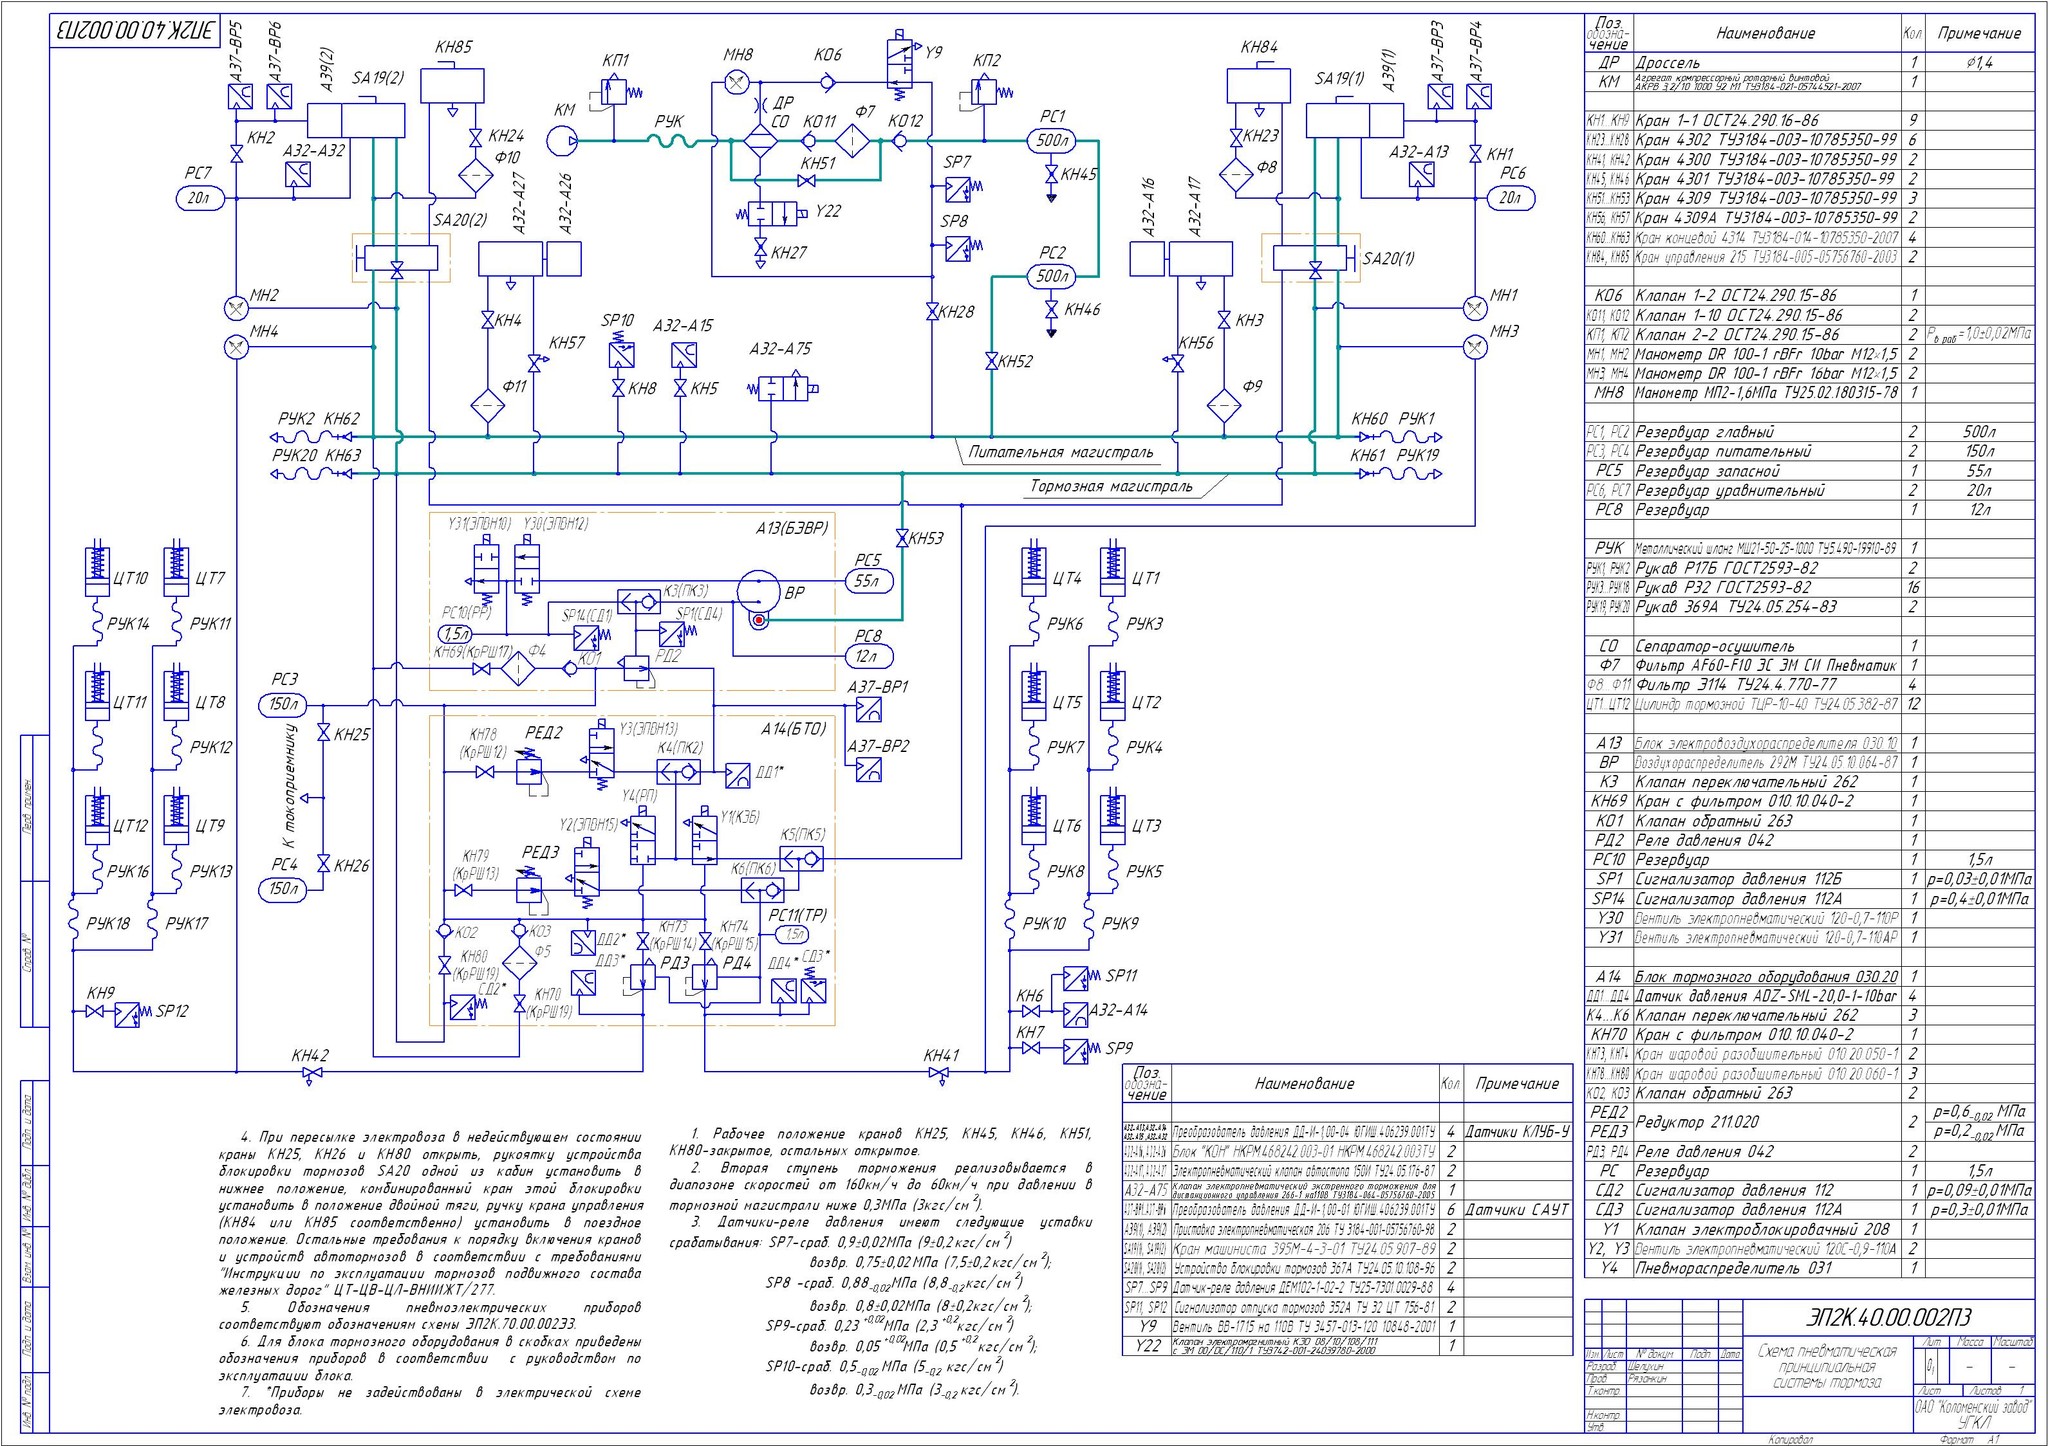Select the КН28 valve symbol
Image resolution: width=2048 pixels, height=1446 pixels.
pyautogui.click(x=932, y=311)
